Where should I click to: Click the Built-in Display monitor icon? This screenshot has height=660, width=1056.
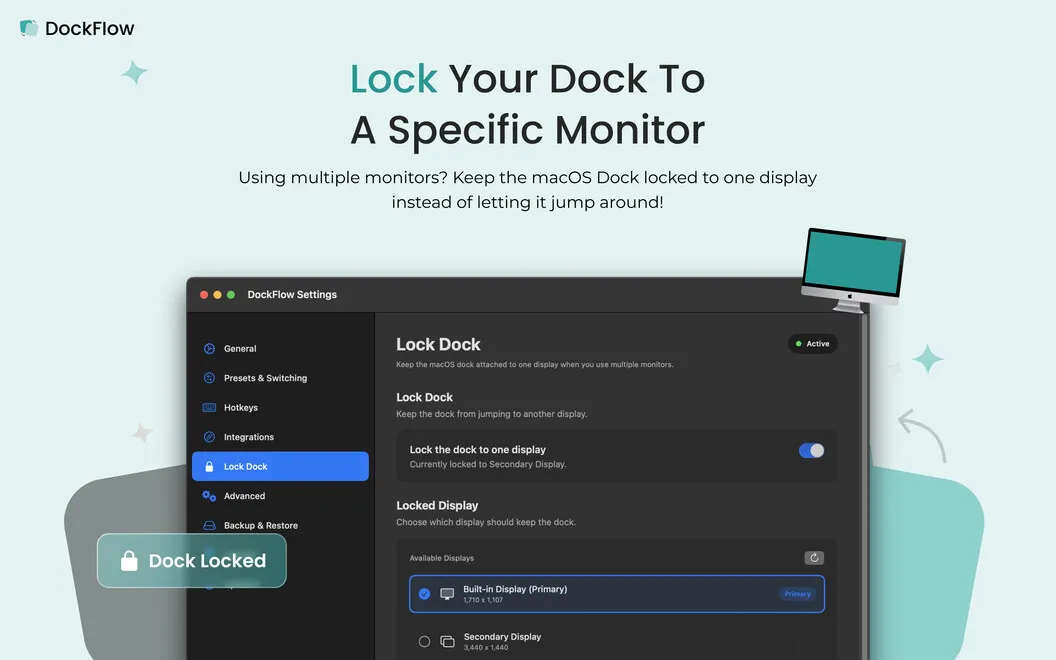coord(447,594)
